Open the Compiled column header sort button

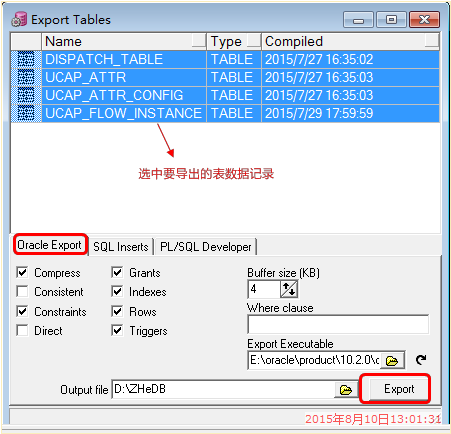[432, 41]
